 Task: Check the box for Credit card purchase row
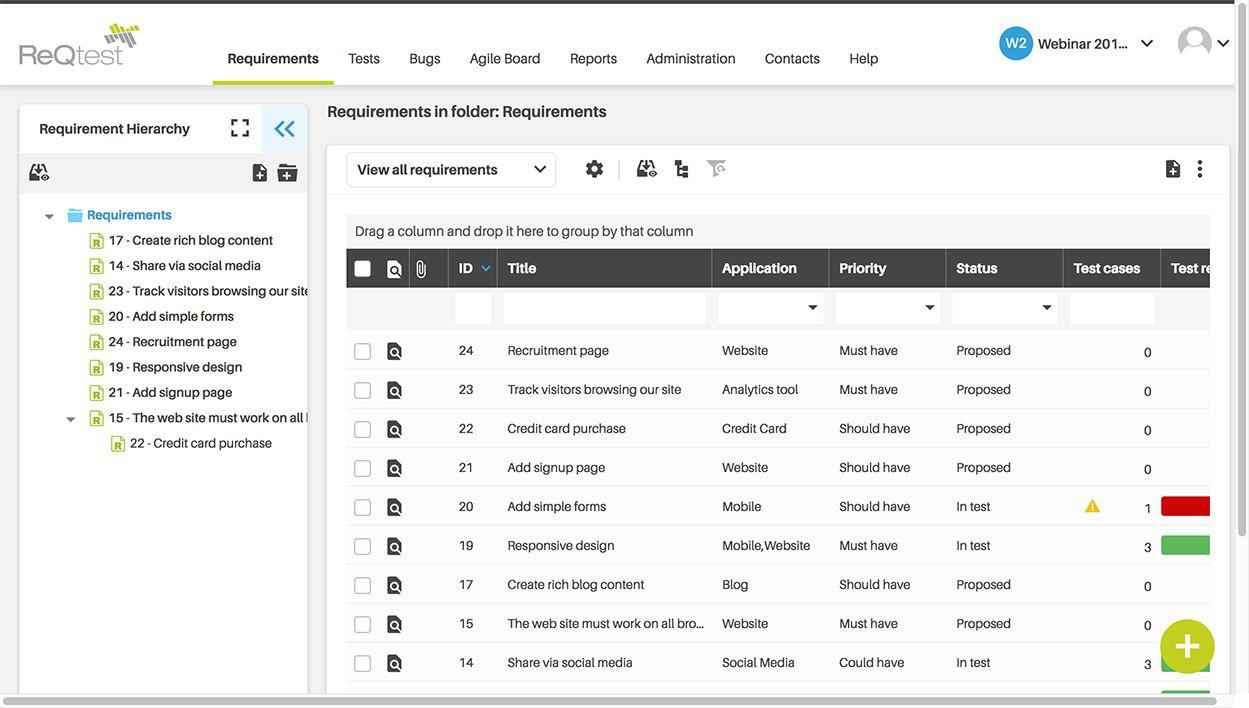[363, 430]
